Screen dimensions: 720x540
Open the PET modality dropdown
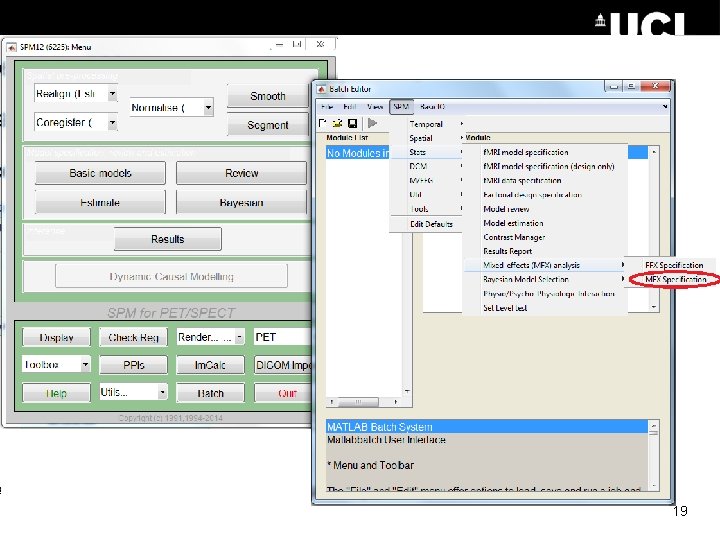[282, 337]
